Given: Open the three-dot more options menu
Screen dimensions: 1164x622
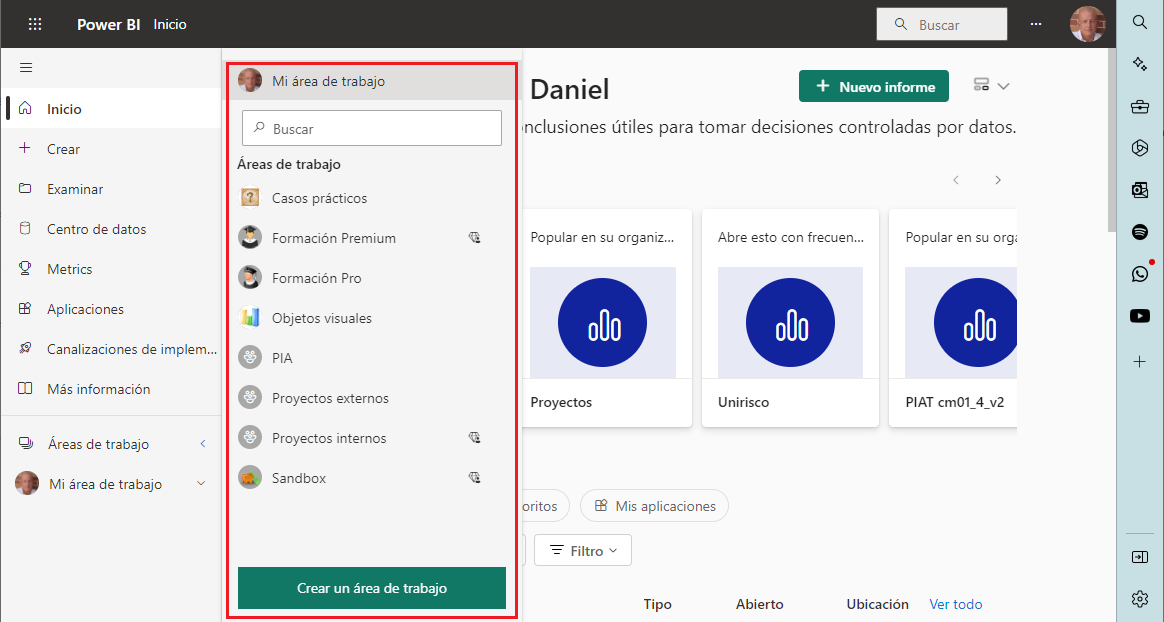Looking at the screenshot, I should (x=1035, y=24).
